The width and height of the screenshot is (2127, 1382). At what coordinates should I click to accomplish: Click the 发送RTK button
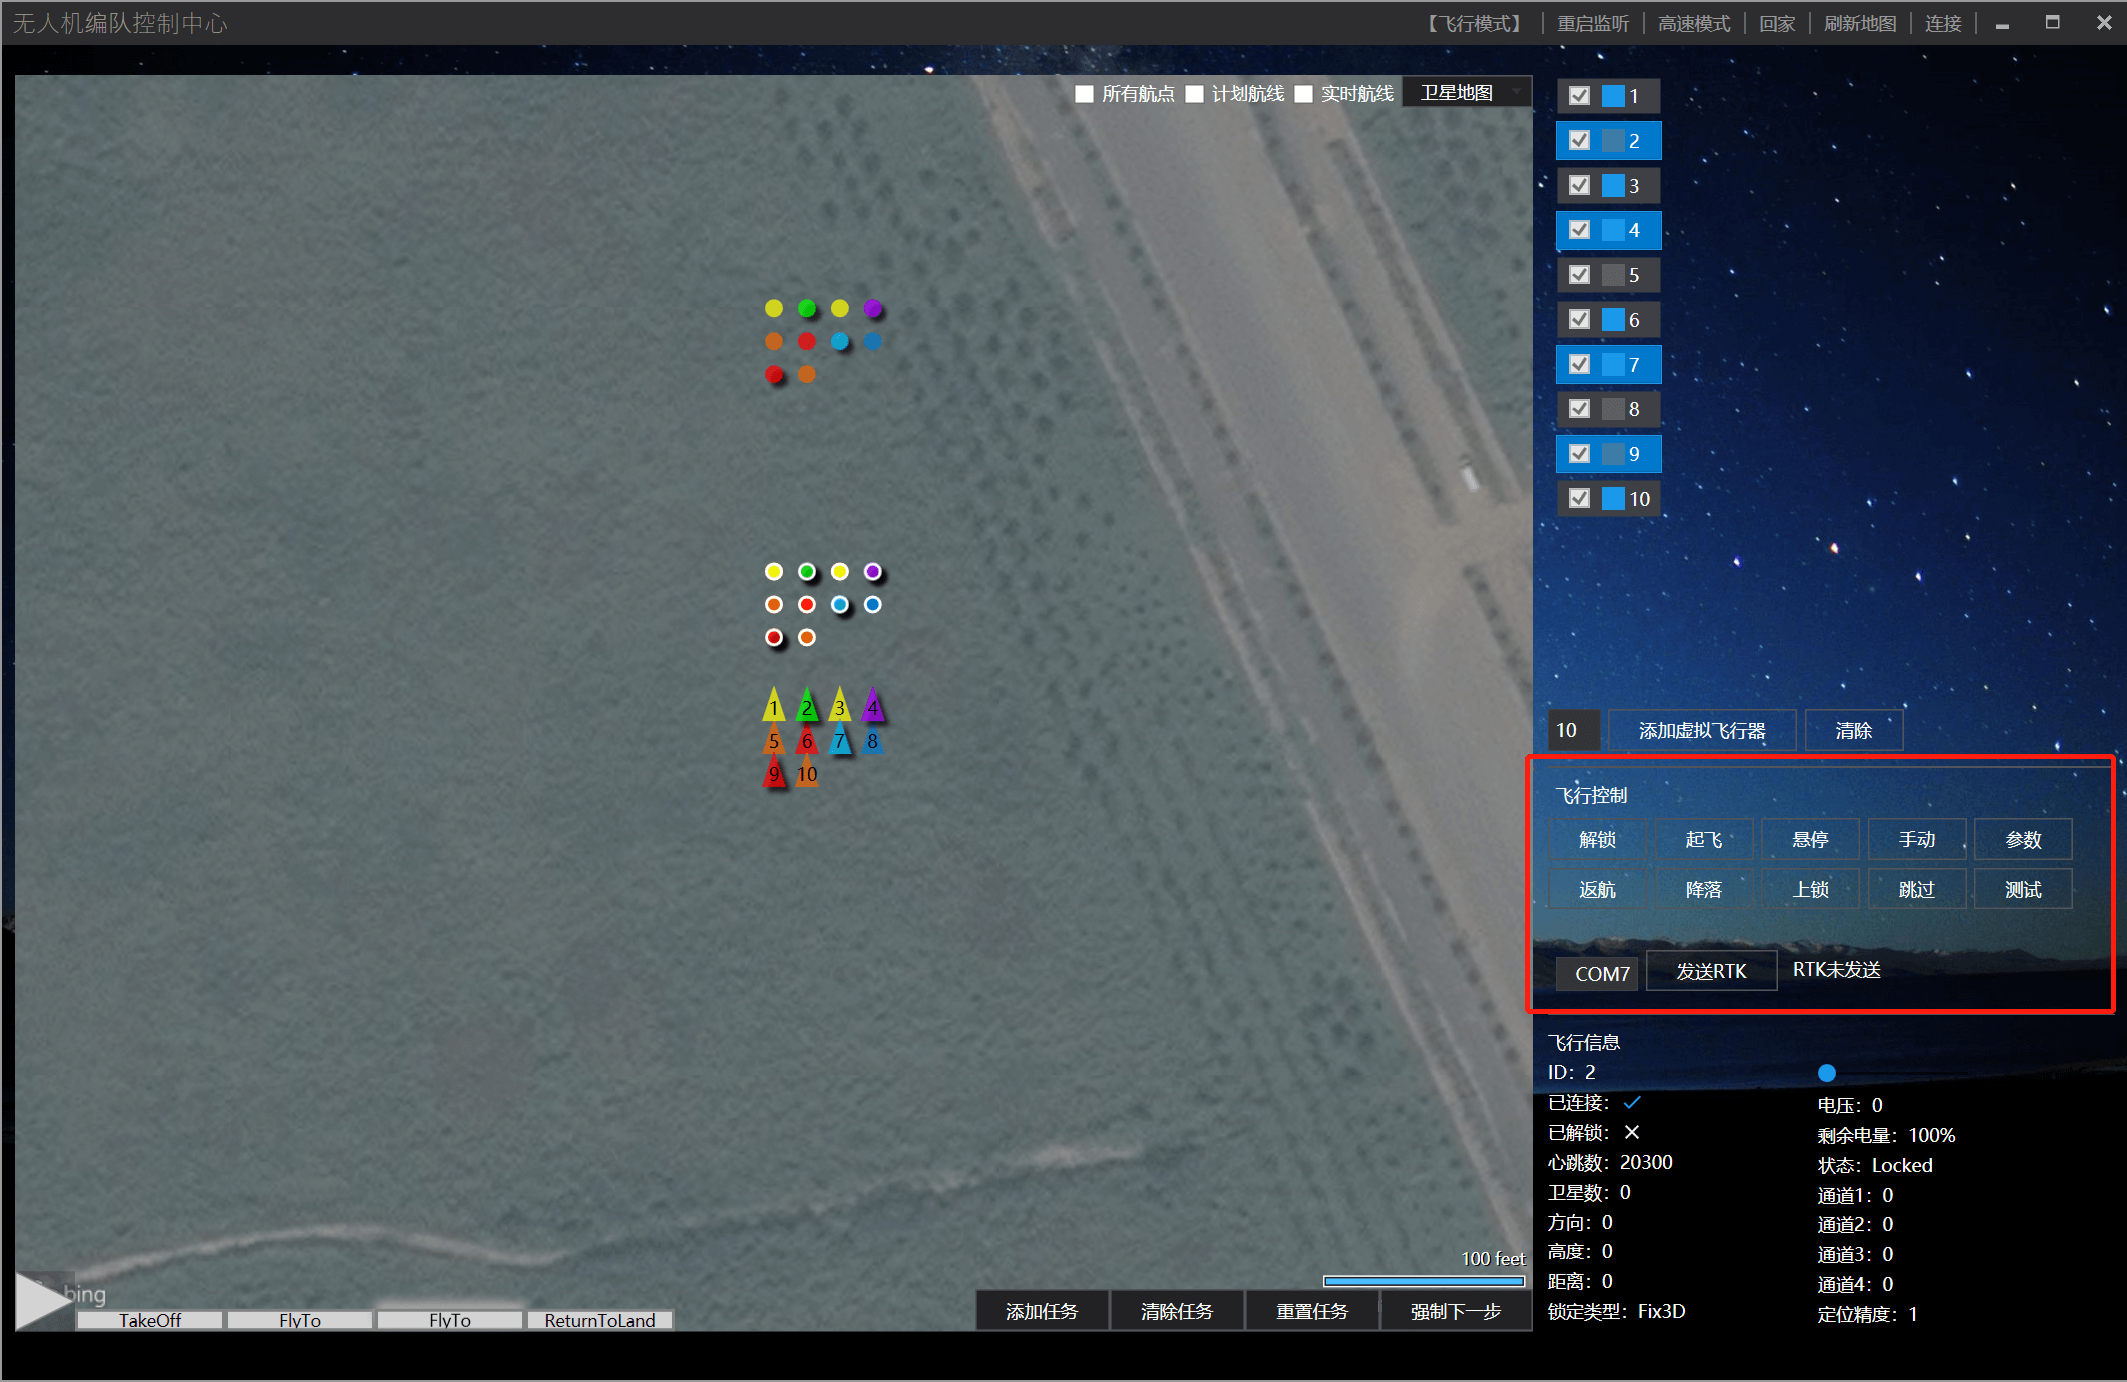(1711, 971)
